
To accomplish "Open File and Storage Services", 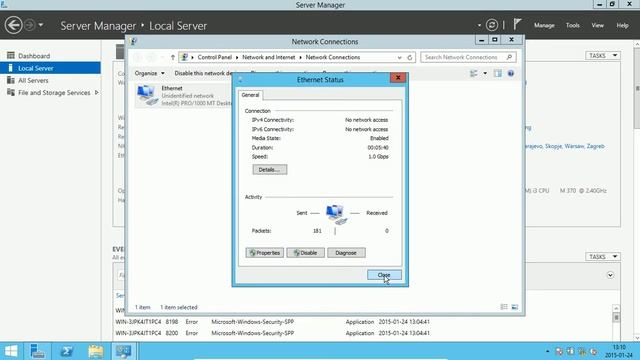I will coord(54,93).
